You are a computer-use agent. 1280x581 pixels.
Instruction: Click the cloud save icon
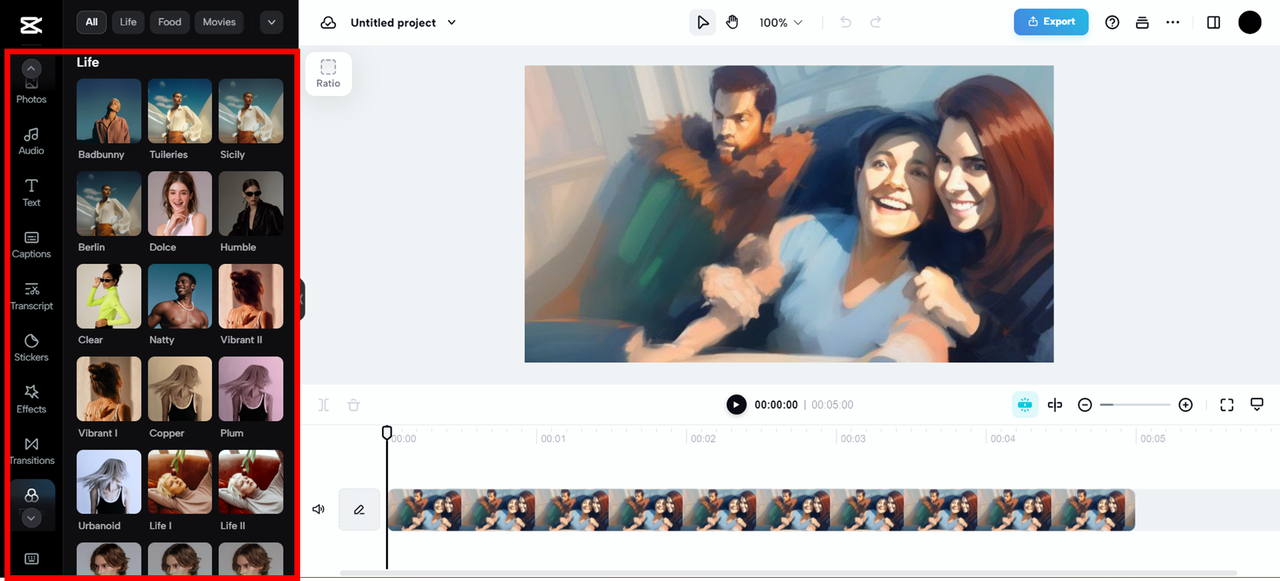pyautogui.click(x=328, y=22)
